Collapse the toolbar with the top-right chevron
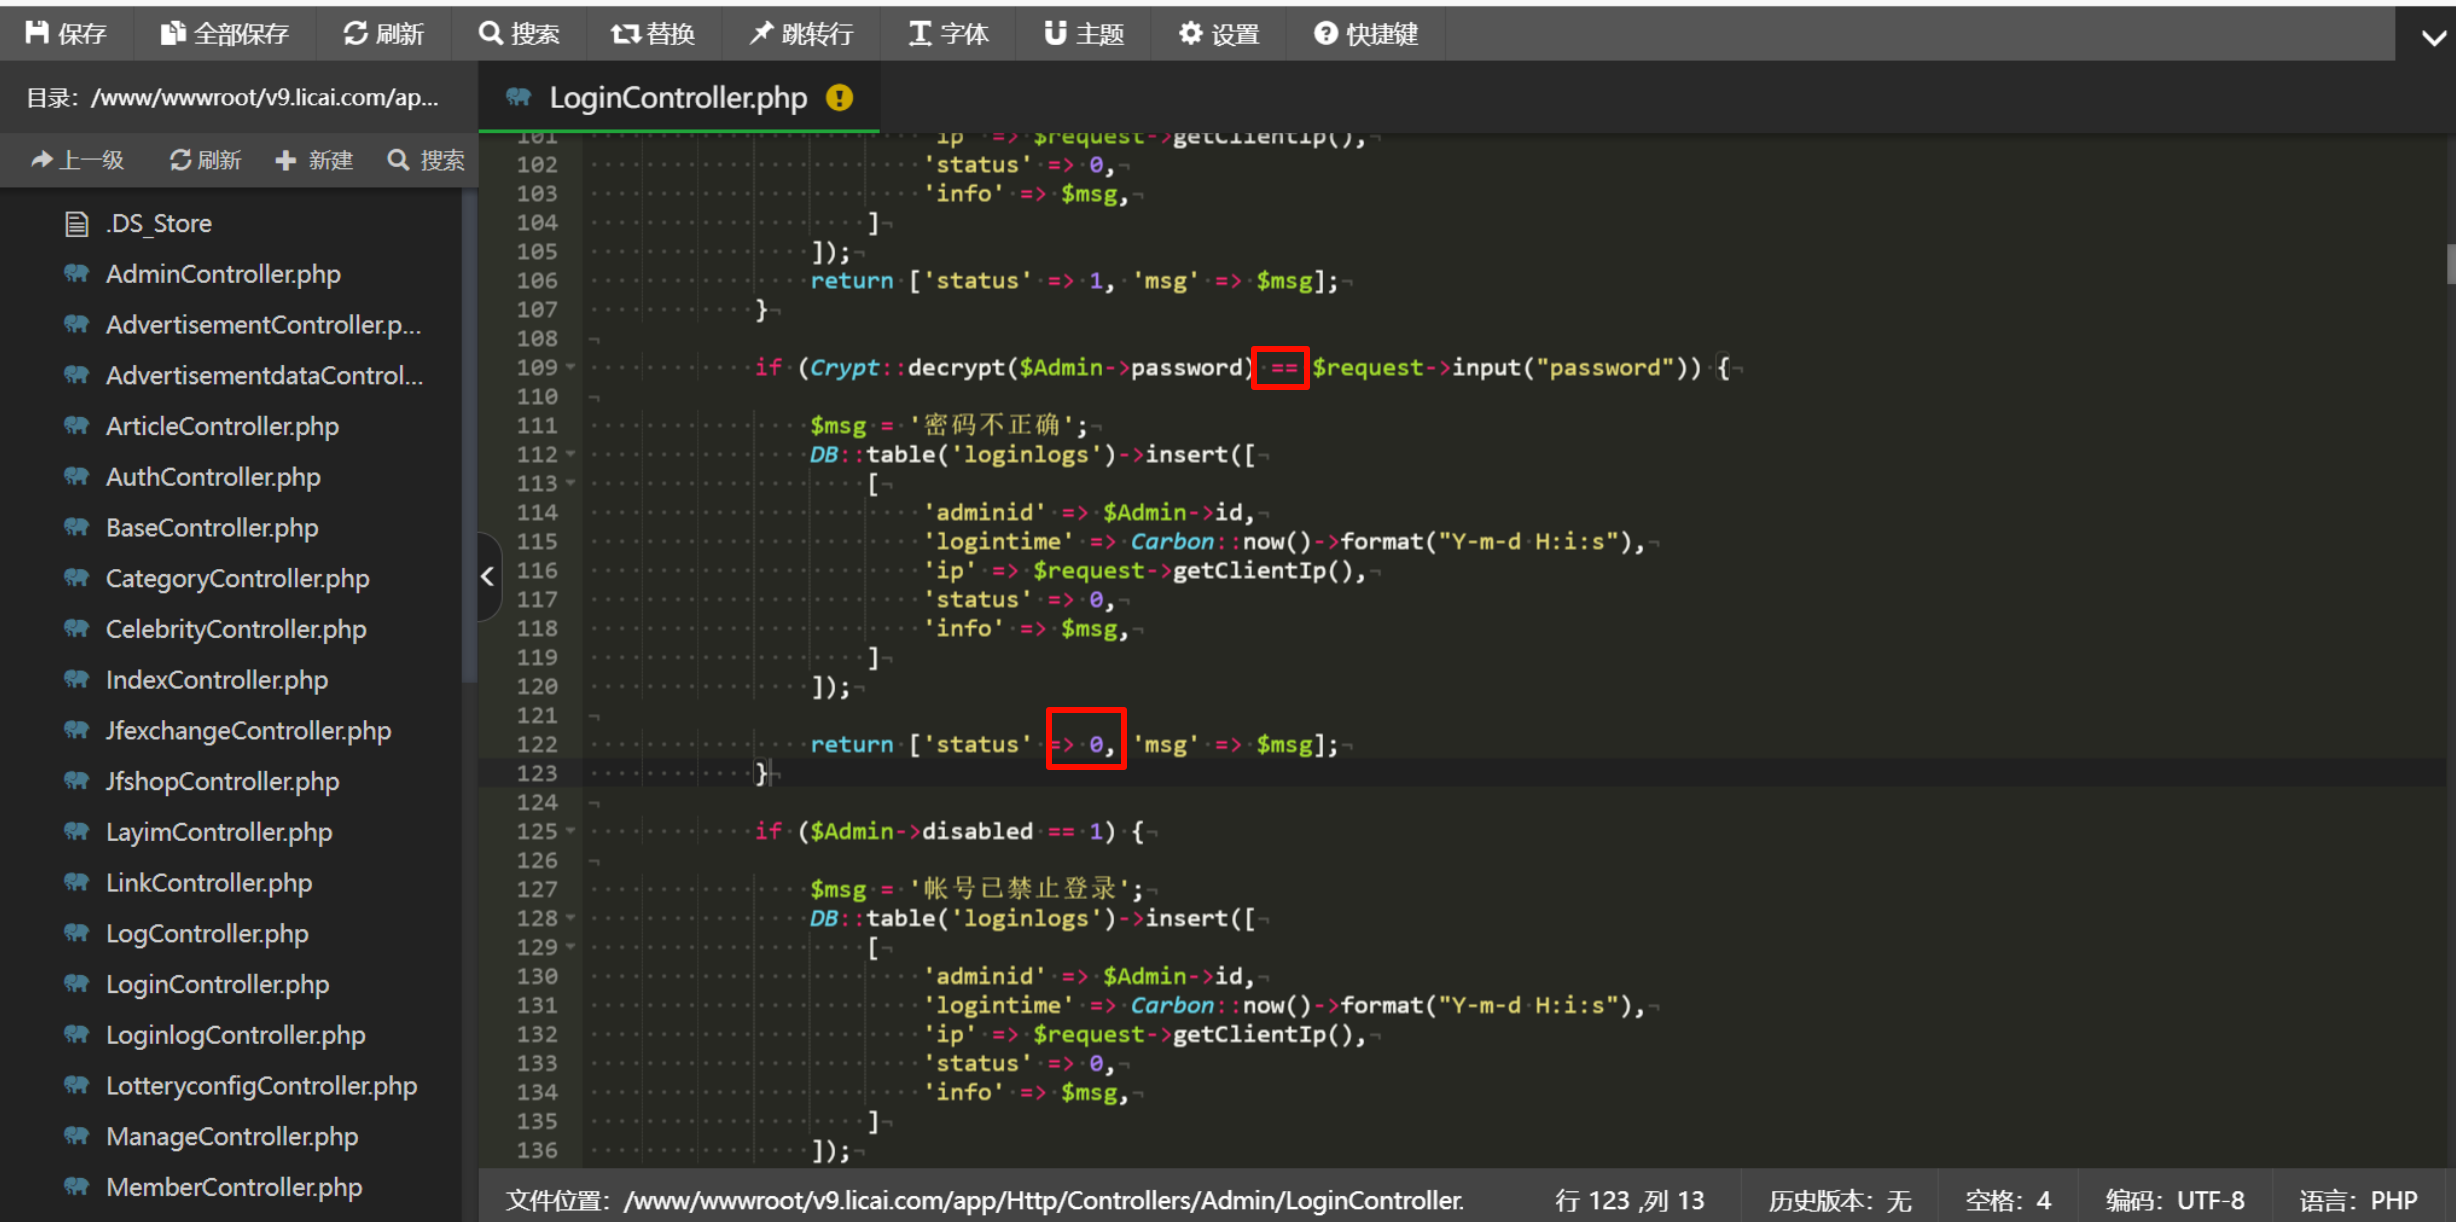This screenshot has height=1222, width=2456. coord(2434,37)
